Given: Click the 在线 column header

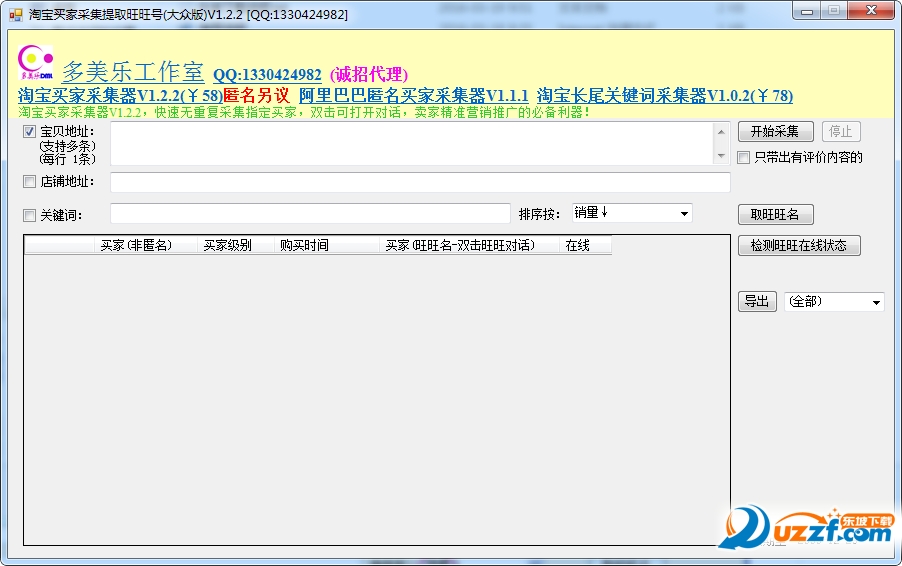Looking at the screenshot, I should pyautogui.click(x=585, y=246).
